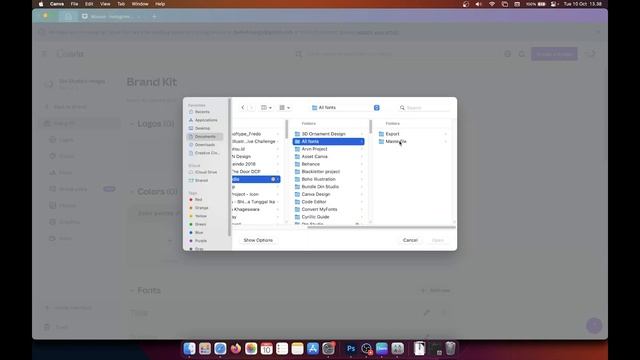Open the Export folder
The image size is (640, 360).
(412, 134)
